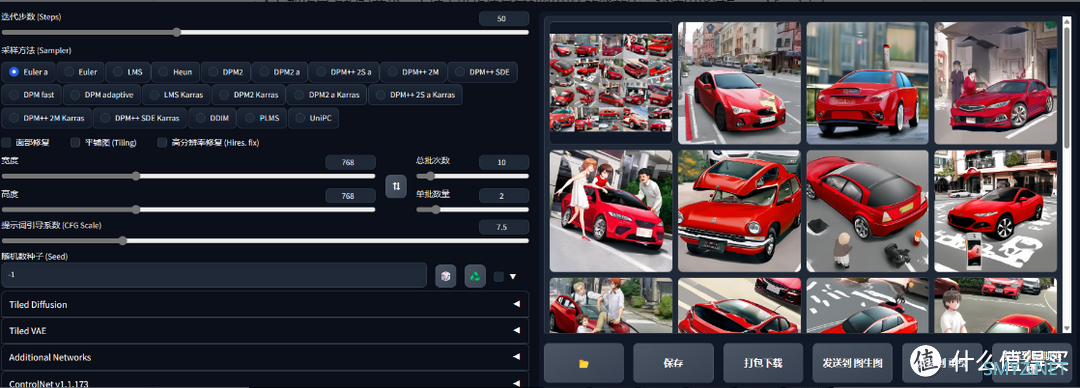Adjust the 迭代步数 (Steps) slider
Viewport: 1080px width, 388px height.
point(265,32)
